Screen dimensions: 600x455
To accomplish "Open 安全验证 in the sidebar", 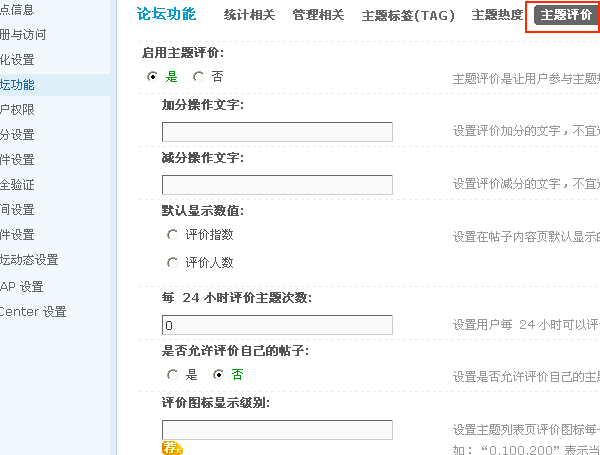I will point(17,185).
